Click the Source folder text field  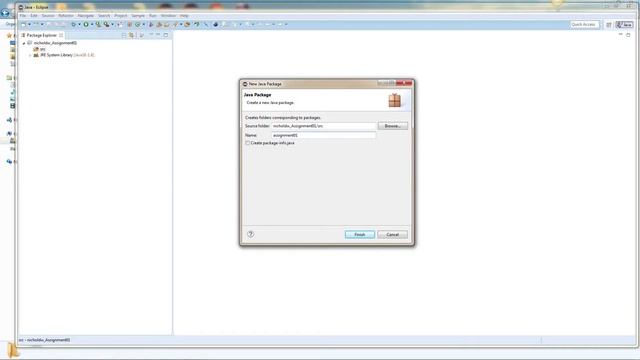(324, 126)
